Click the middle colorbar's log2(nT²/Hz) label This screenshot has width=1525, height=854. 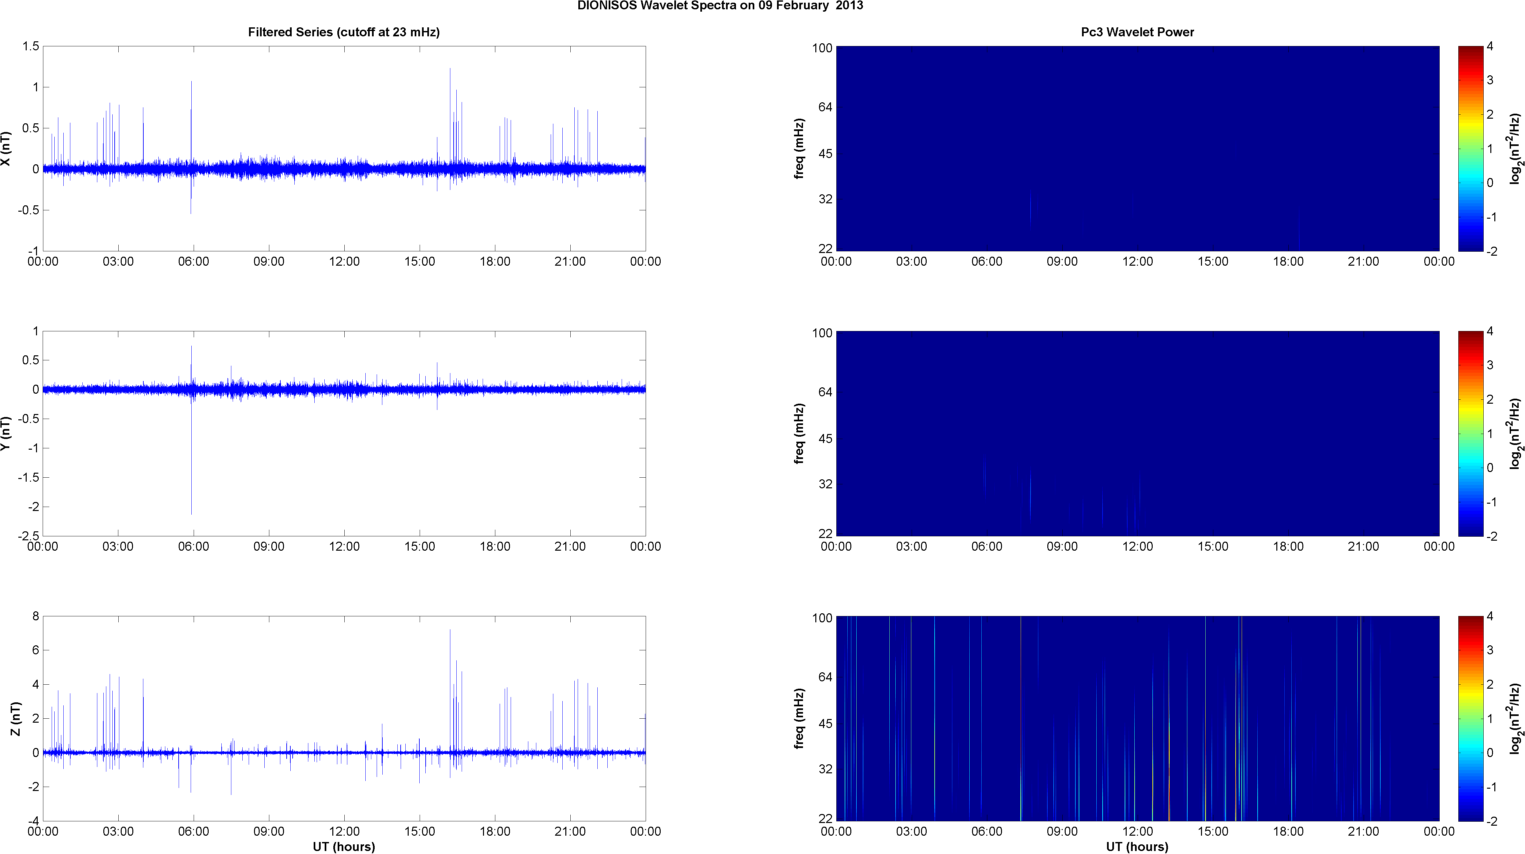[1516, 434]
